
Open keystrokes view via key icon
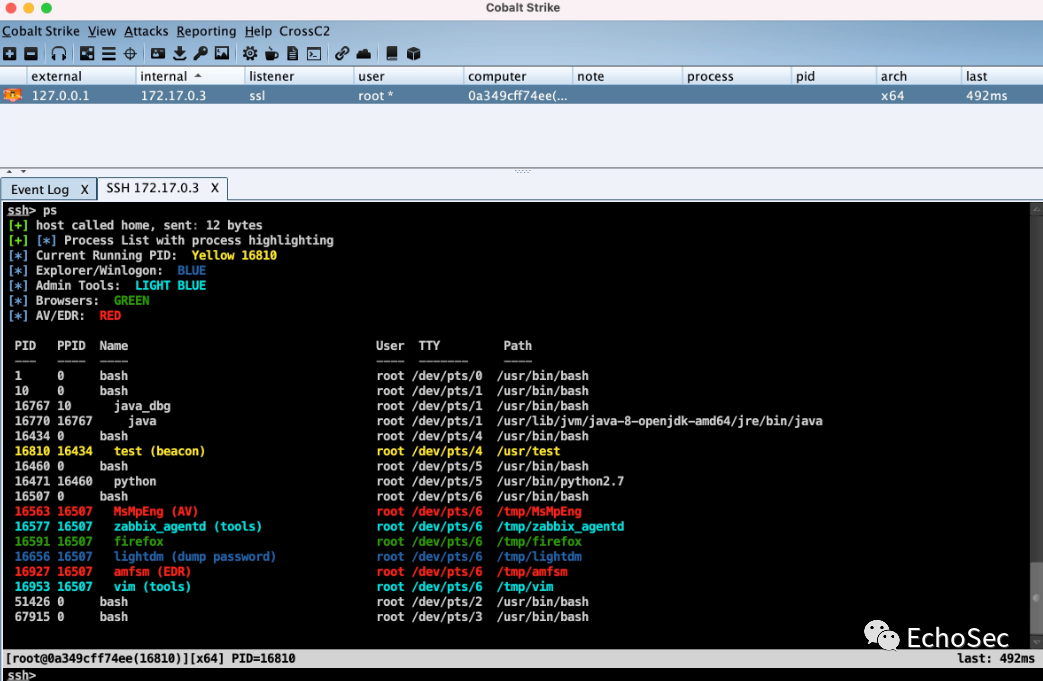200,54
